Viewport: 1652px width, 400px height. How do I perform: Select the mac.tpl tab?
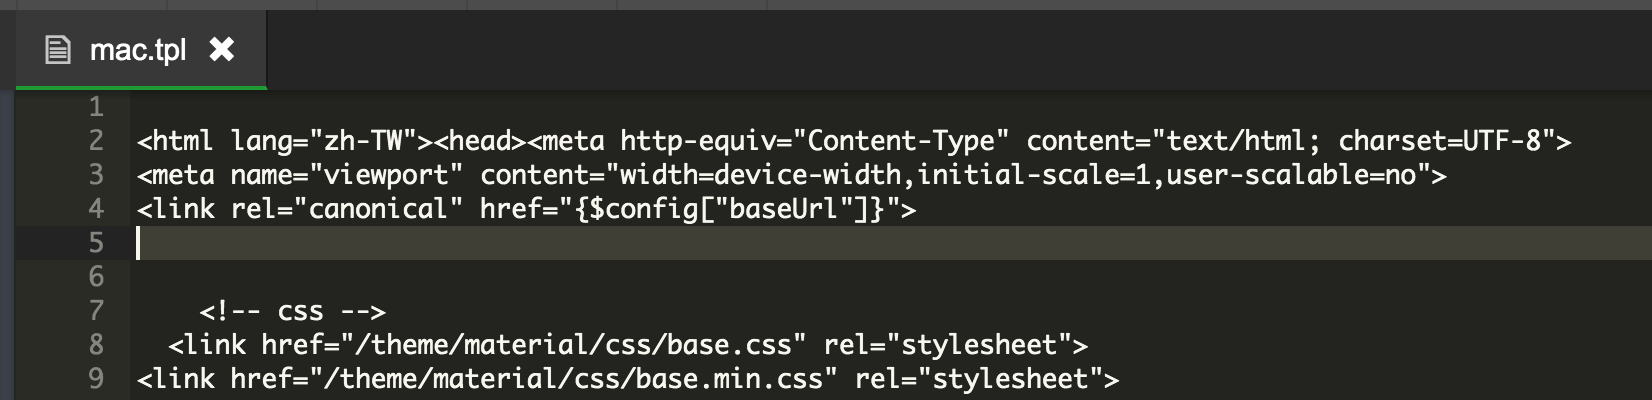tap(138, 50)
